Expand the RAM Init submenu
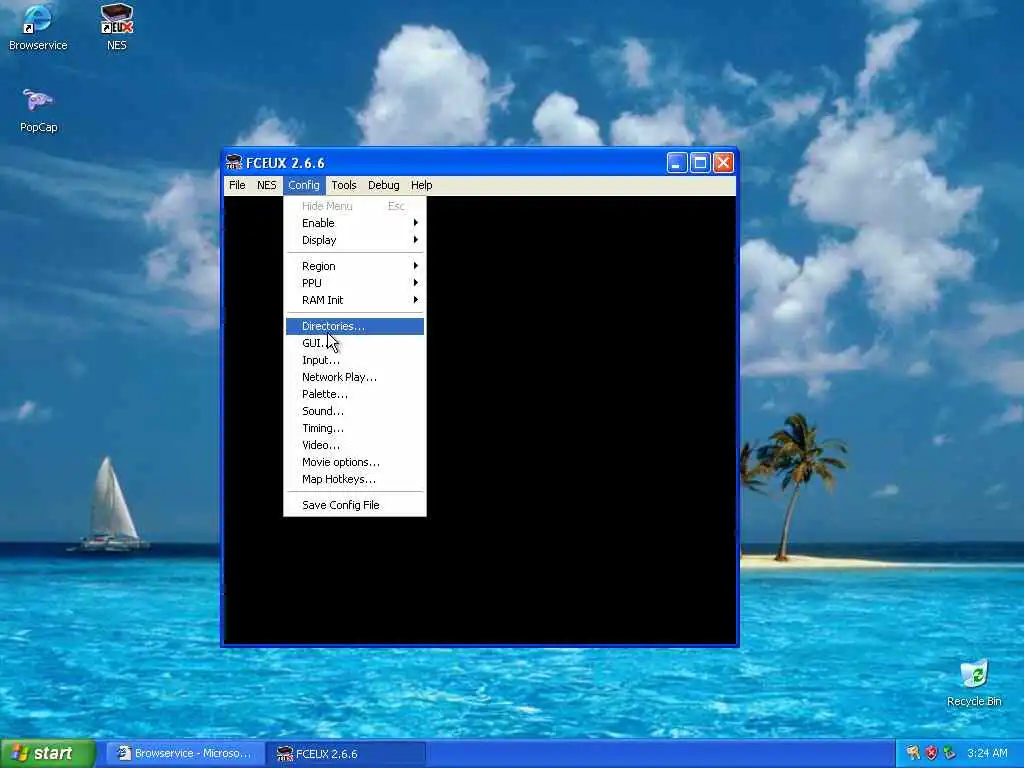Screen dimensions: 1024x768 [x=355, y=300]
